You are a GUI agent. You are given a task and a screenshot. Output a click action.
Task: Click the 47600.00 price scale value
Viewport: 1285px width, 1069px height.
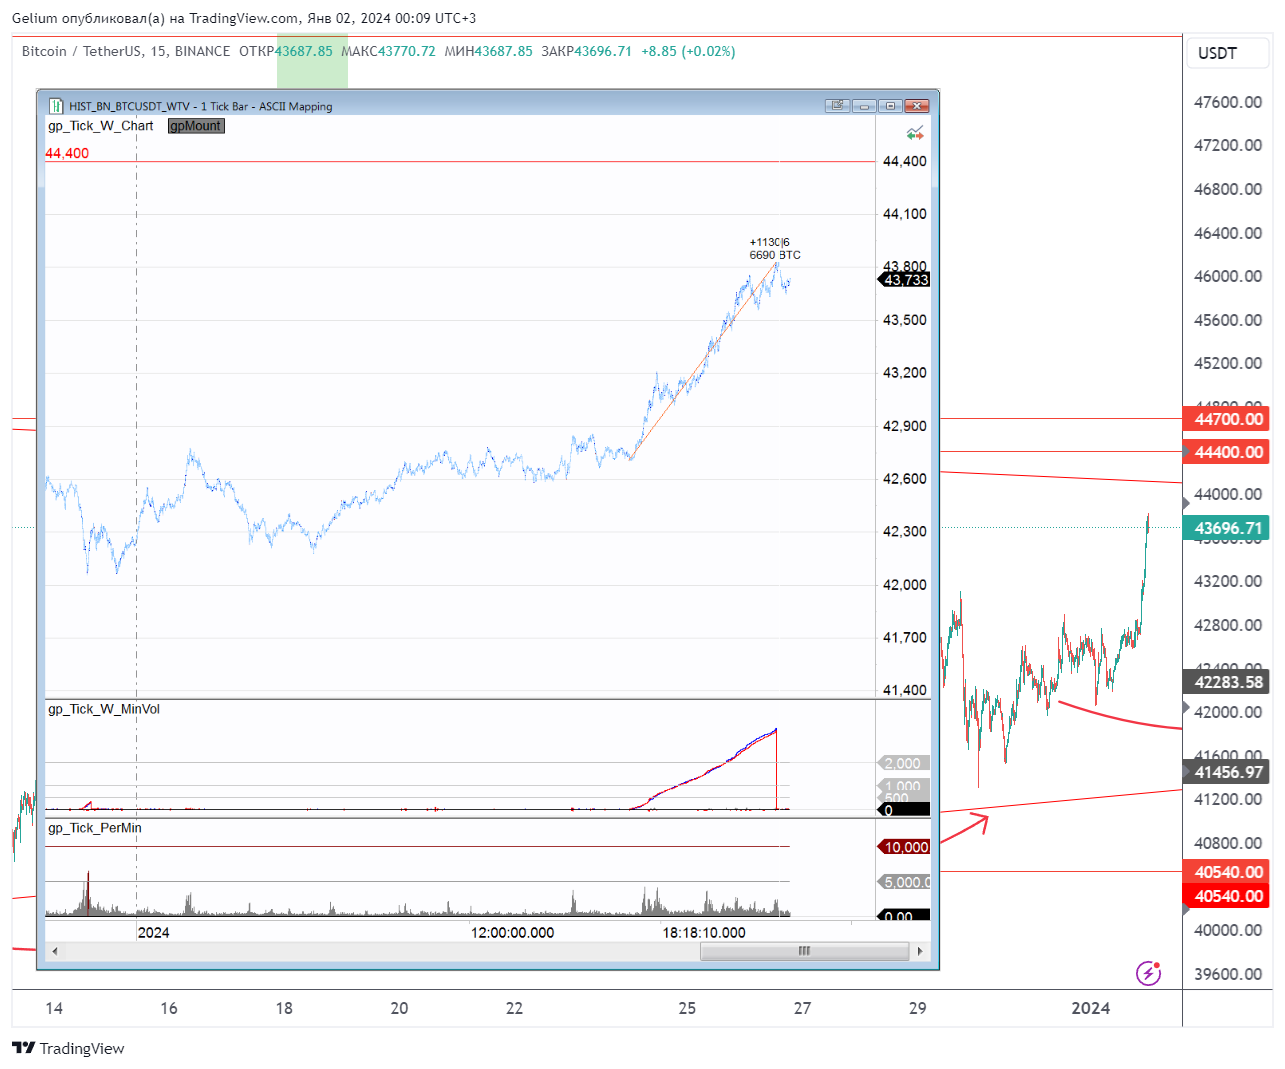pyautogui.click(x=1228, y=102)
